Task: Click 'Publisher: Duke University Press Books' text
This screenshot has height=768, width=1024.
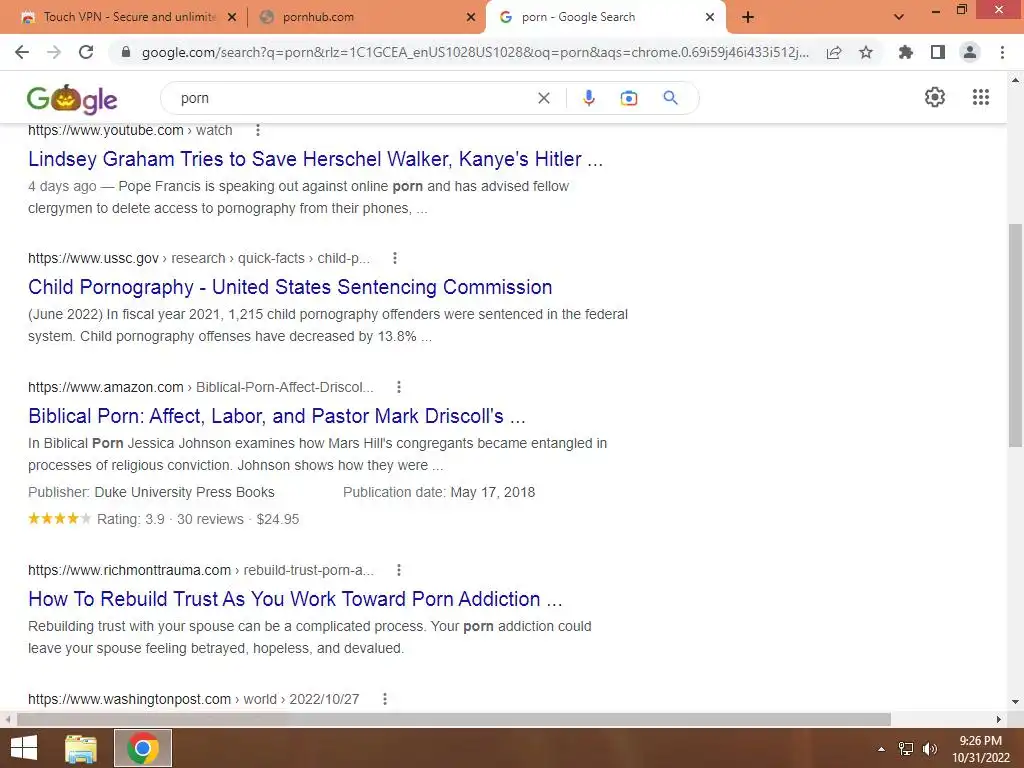Action: pyautogui.click(x=152, y=492)
